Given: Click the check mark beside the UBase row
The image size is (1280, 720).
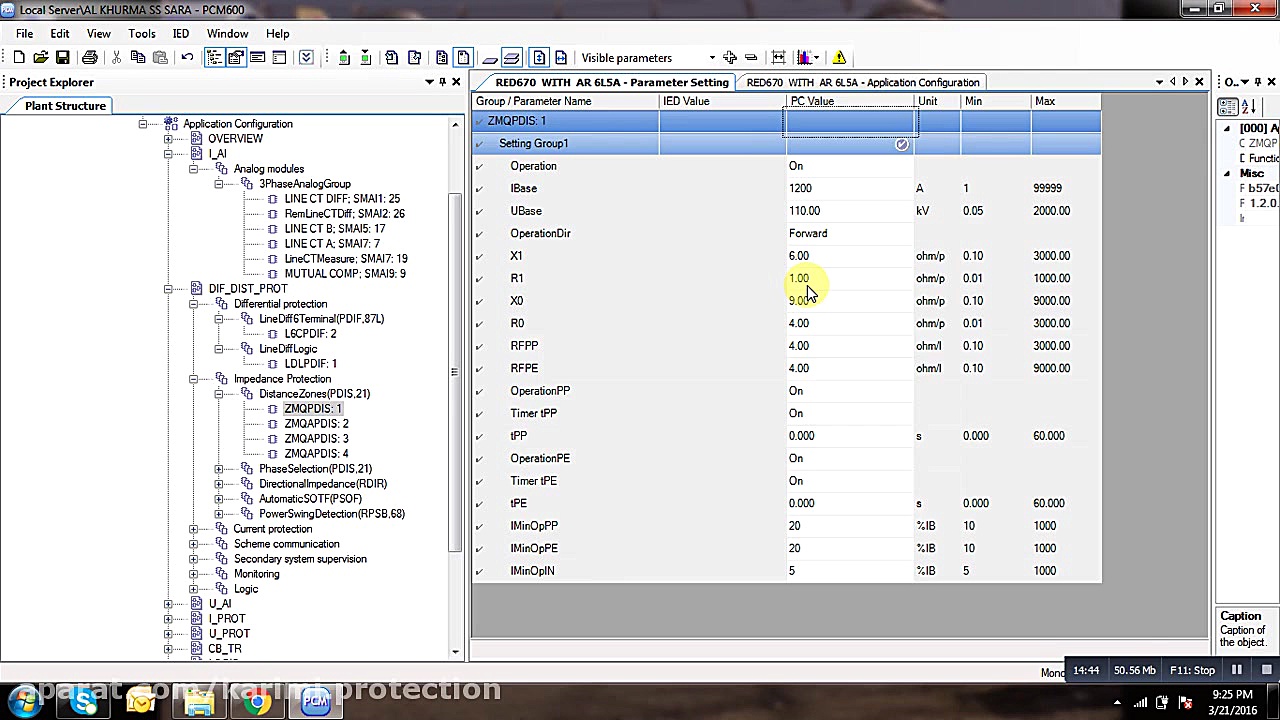Looking at the screenshot, I should click(480, 211).
